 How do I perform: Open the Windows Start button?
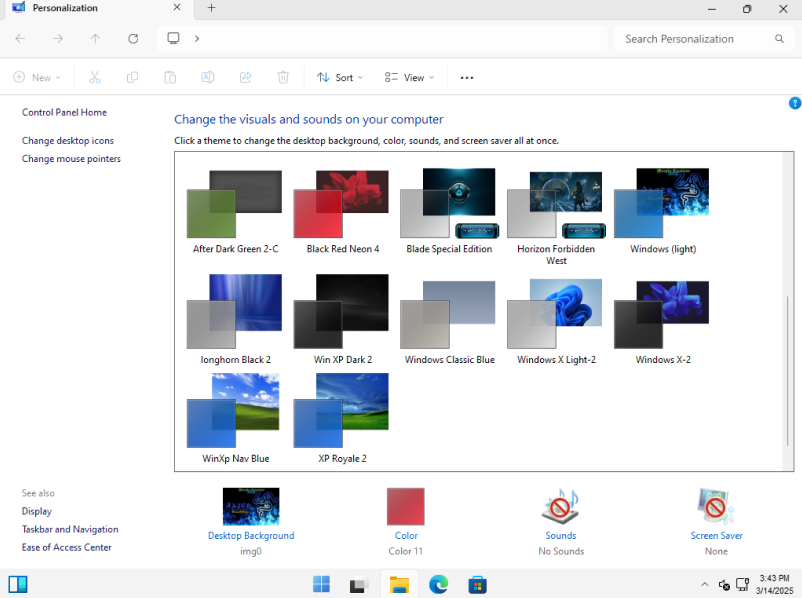[x=321, y=584]
